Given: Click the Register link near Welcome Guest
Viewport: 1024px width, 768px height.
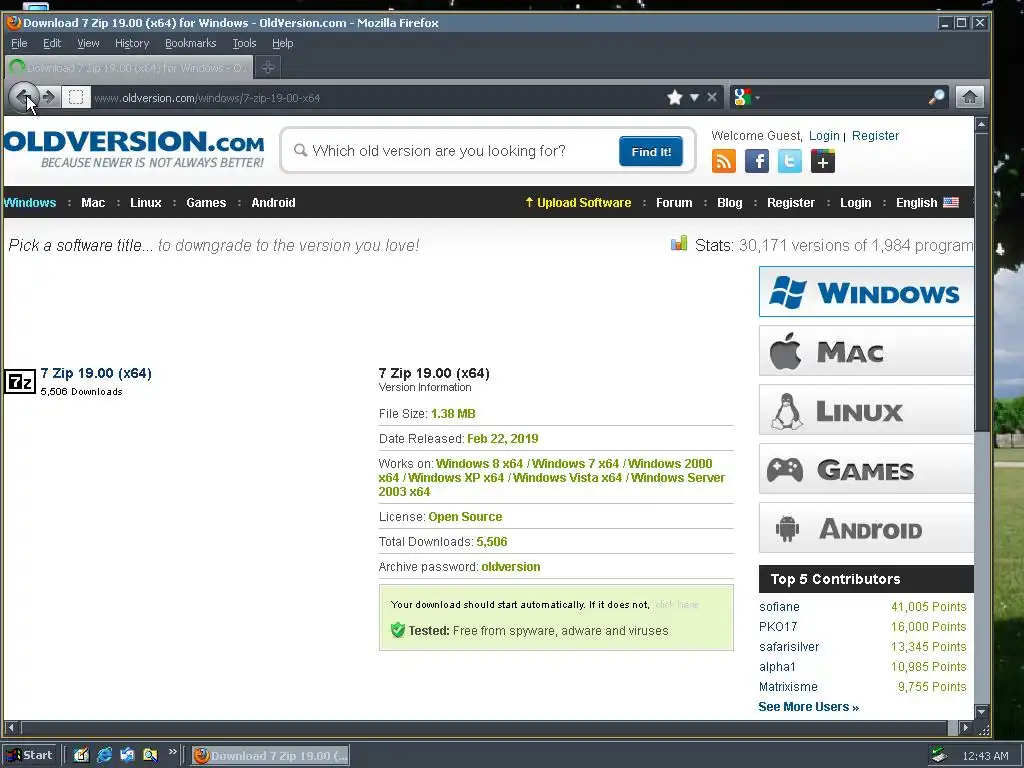Looking at the screenshot, I should [x=875, y=135].
